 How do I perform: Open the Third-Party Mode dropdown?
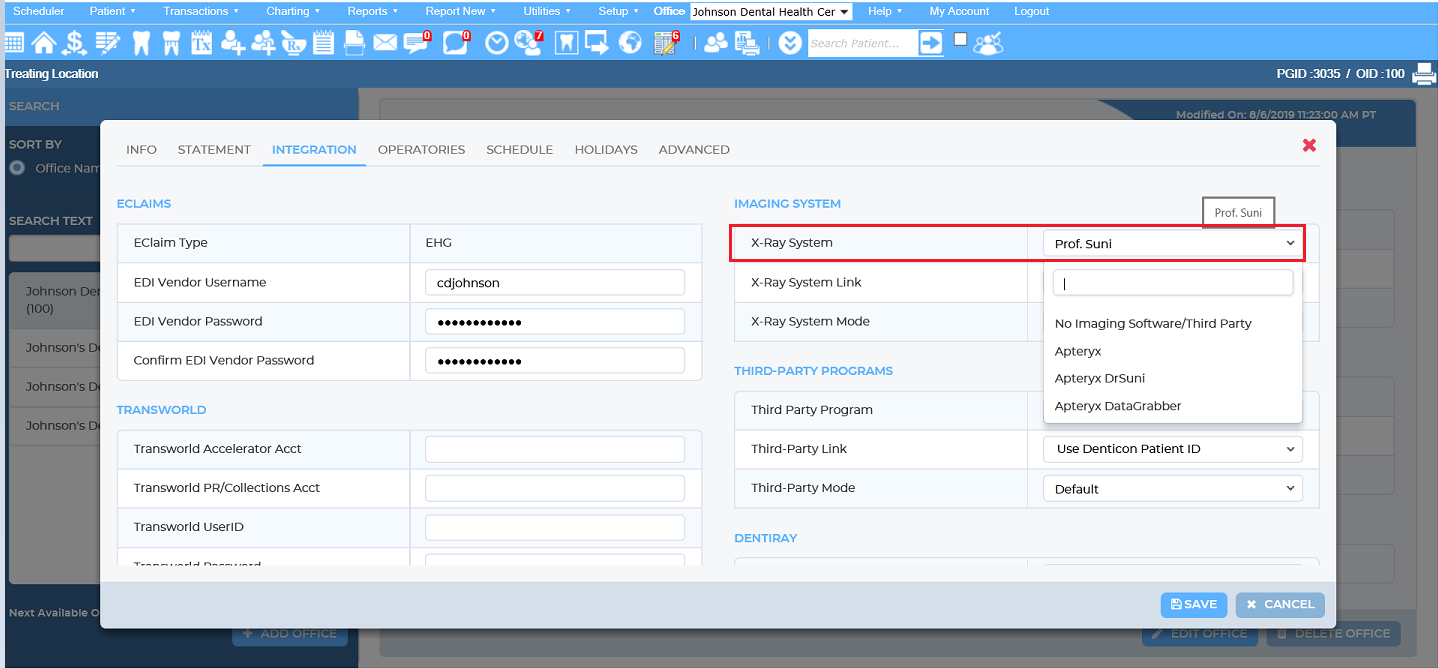1173,488
